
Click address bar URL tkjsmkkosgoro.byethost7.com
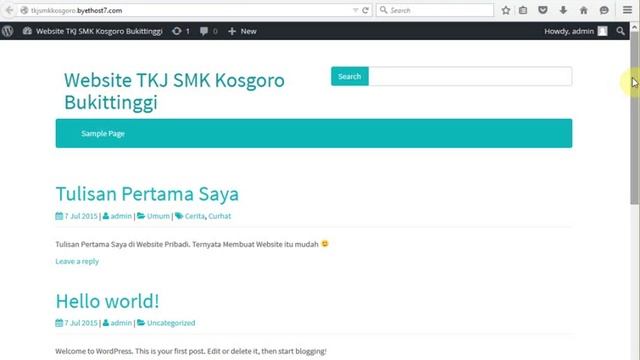point(77,11)
